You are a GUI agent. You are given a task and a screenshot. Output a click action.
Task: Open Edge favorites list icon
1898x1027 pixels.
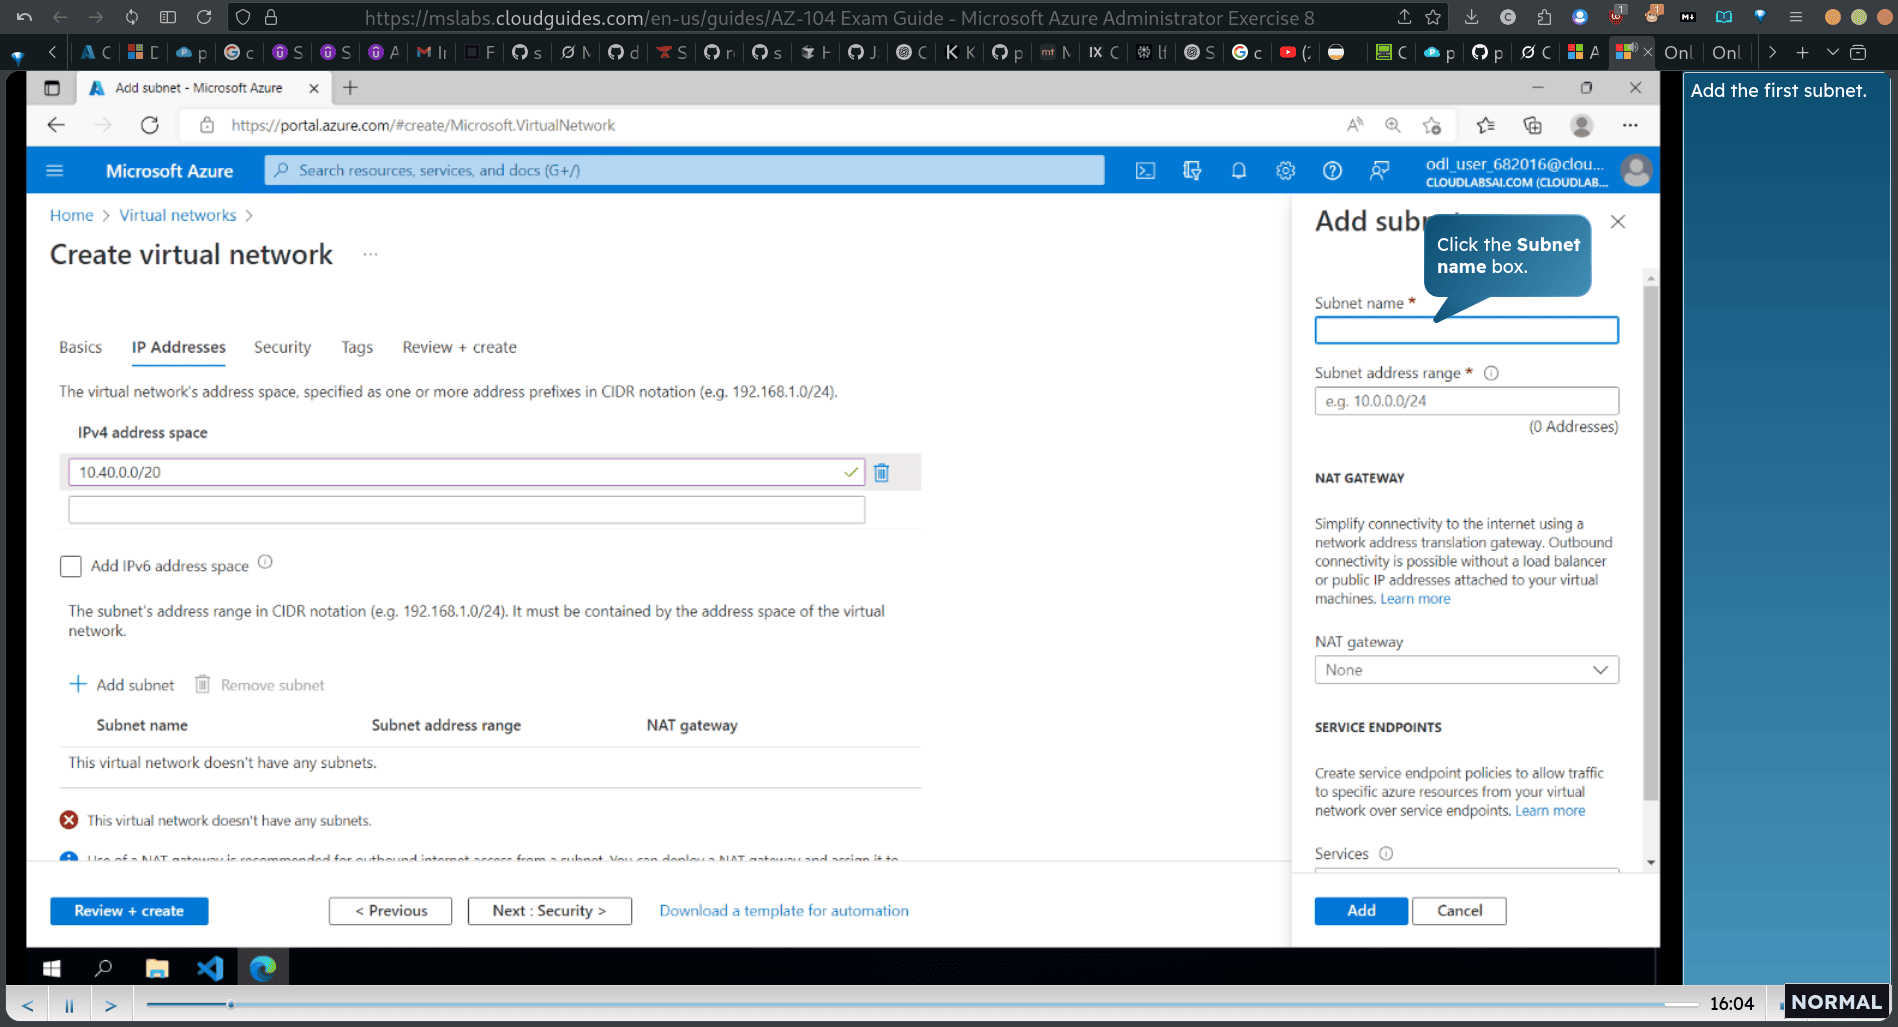1485,125
